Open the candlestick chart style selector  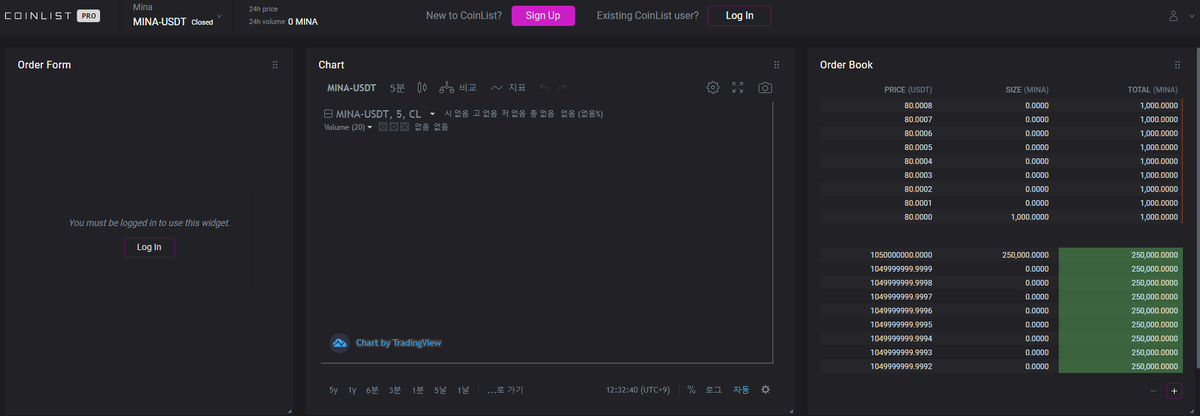pyautogui.click(x=422, y=88)
